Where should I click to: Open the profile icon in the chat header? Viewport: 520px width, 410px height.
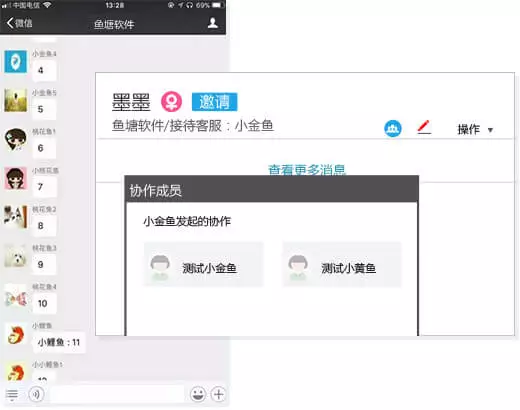coord(213,23)
